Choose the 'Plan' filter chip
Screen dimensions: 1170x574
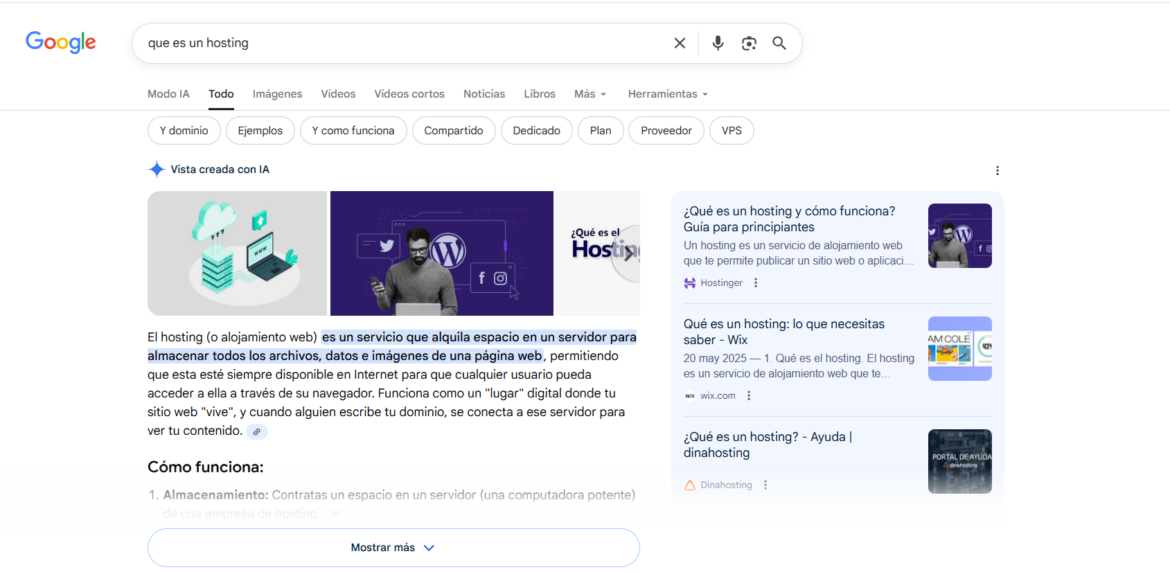pos(601,131)
